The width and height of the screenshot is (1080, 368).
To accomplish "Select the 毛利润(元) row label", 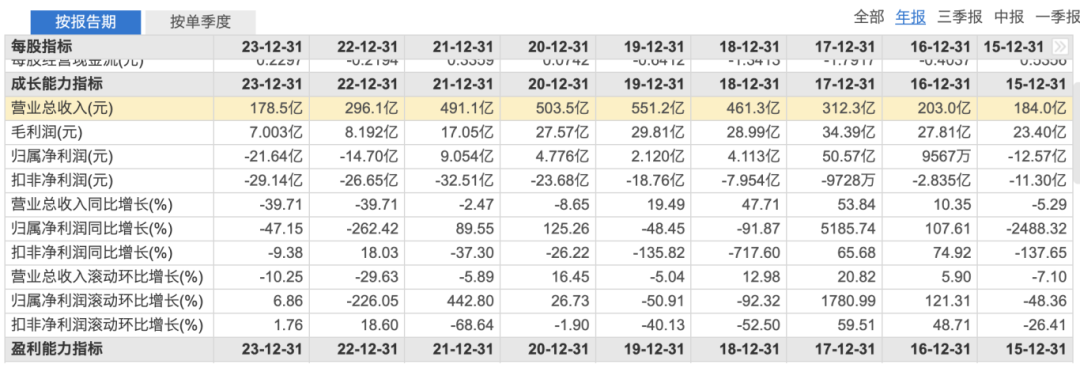I will 52,132.
